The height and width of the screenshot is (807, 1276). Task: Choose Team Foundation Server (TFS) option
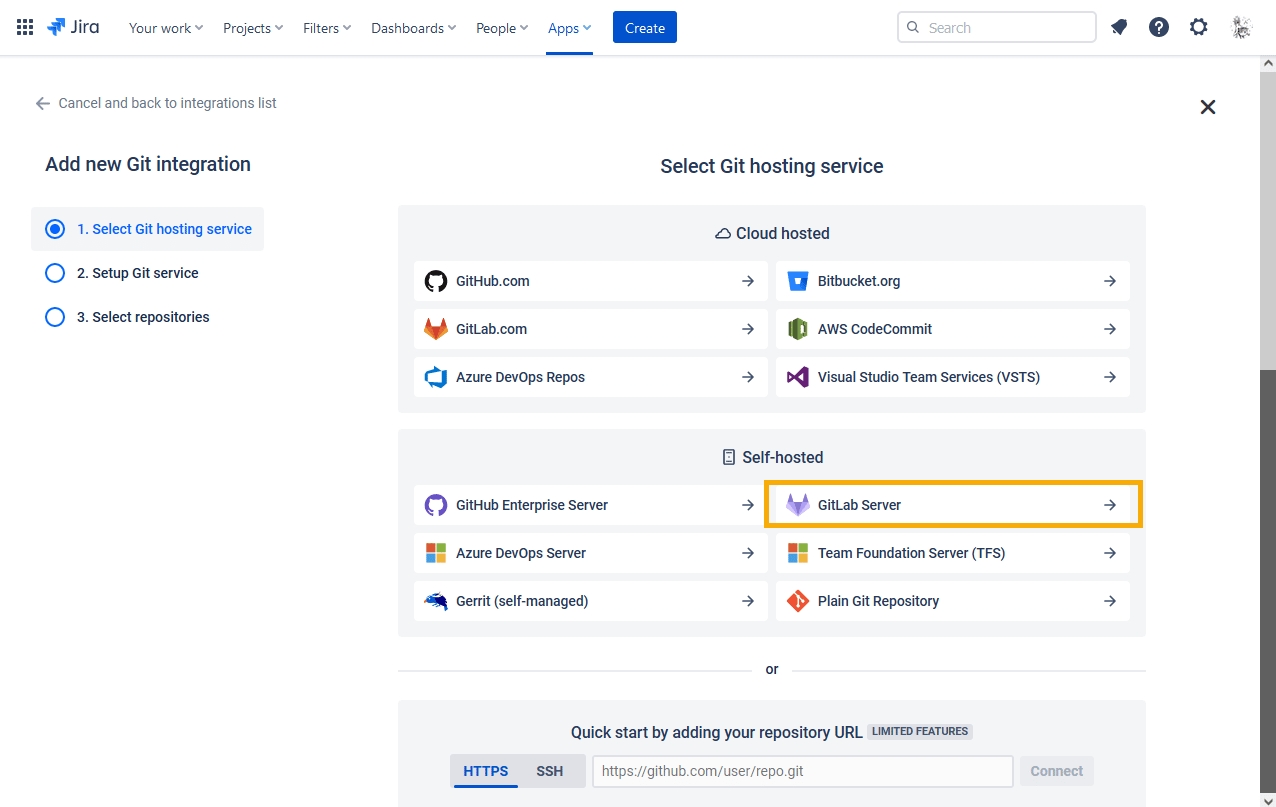click(953, 553)
